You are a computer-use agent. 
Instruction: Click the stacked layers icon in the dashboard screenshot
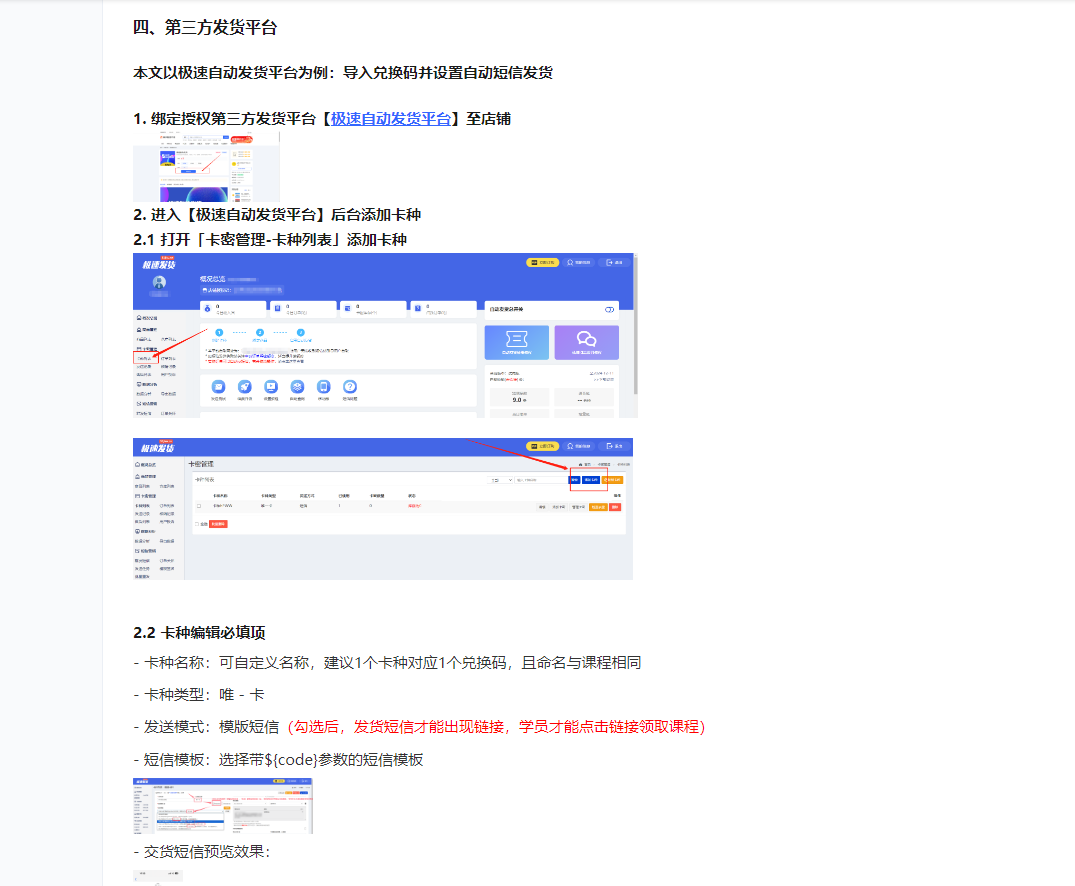(x=297, y=387)
